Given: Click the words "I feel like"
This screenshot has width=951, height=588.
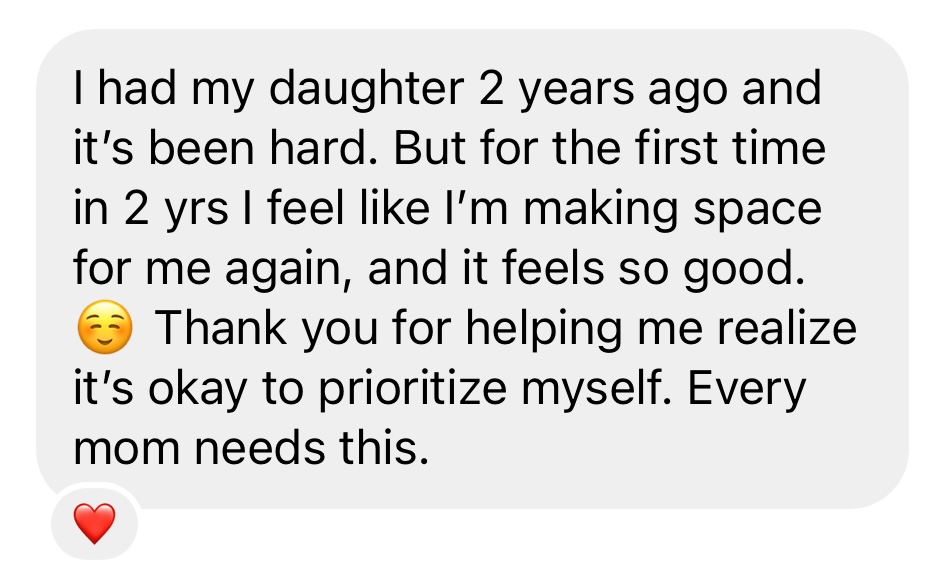Looking at the screenshot, I should point(337,208).
